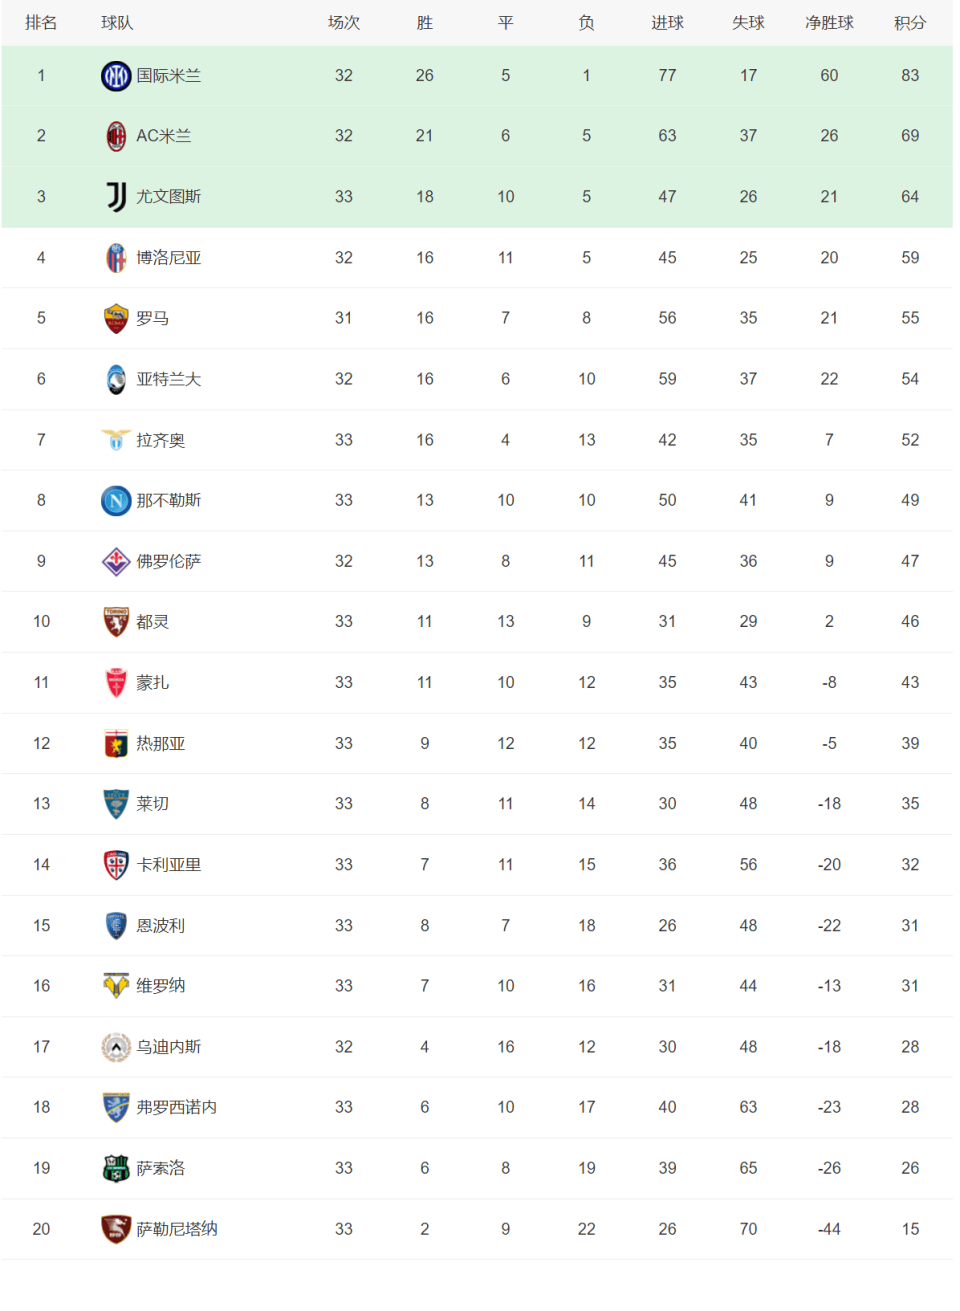Open the 热那亚 team name link

(x=161, y=744)
